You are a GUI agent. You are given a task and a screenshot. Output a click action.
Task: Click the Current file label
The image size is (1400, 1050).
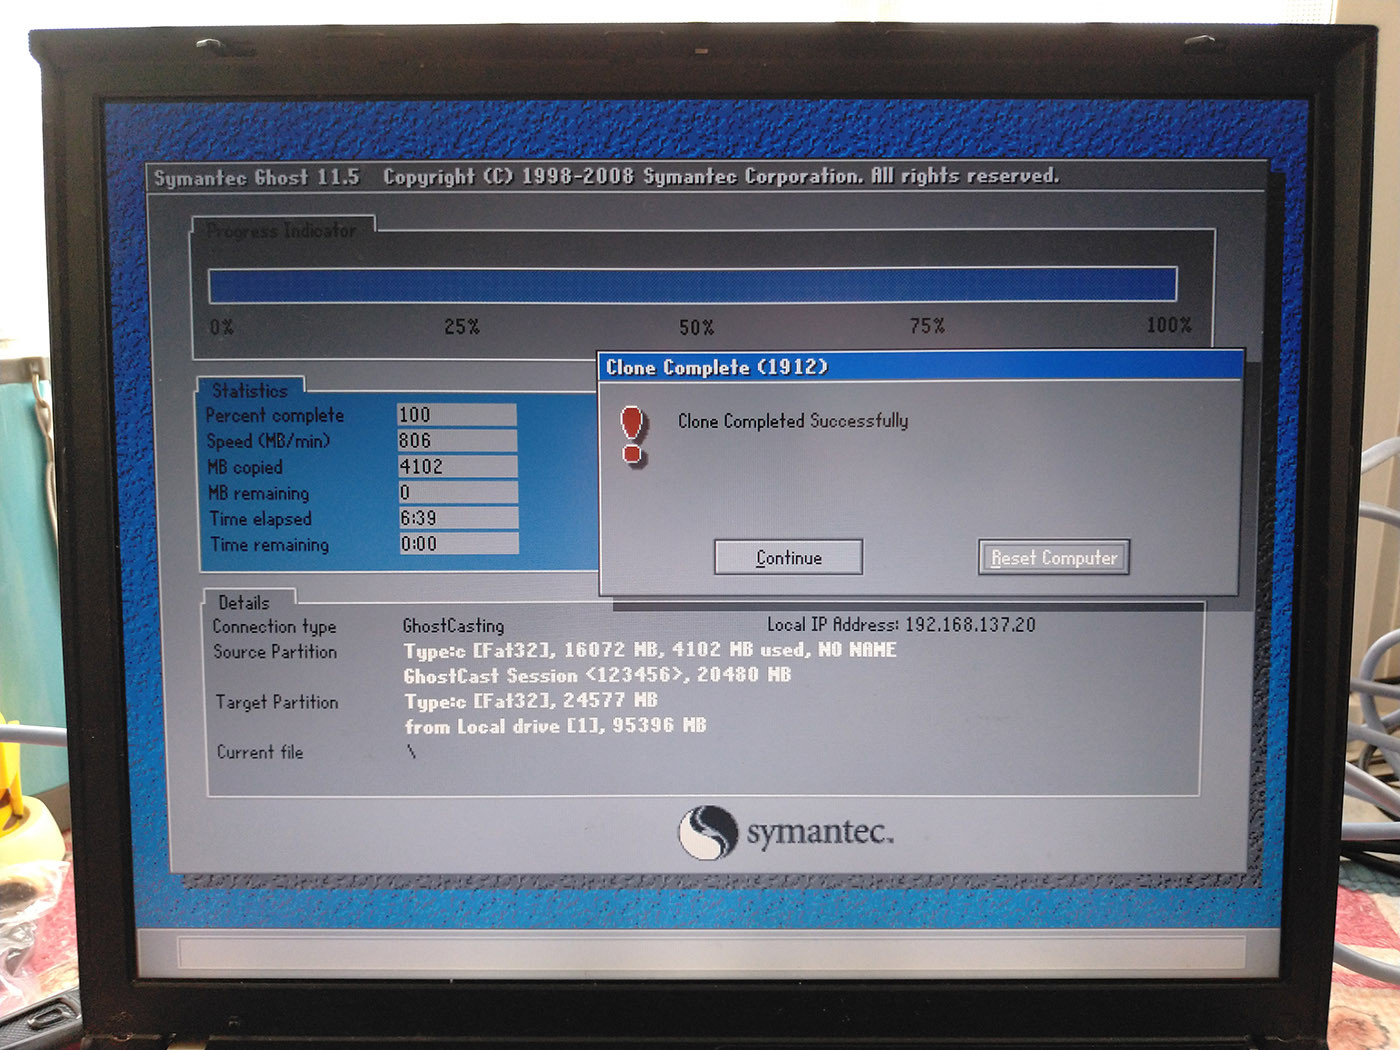260,752
